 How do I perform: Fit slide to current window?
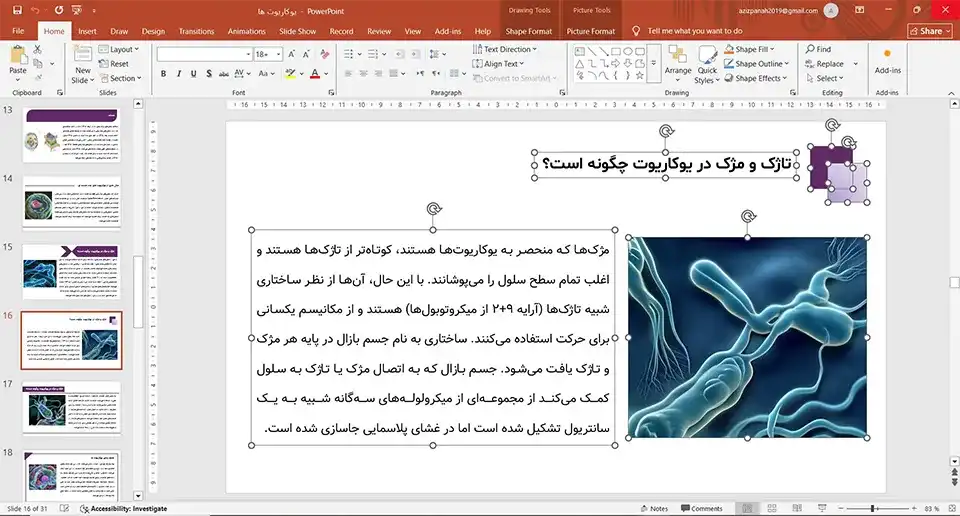[x=951, y=509]
